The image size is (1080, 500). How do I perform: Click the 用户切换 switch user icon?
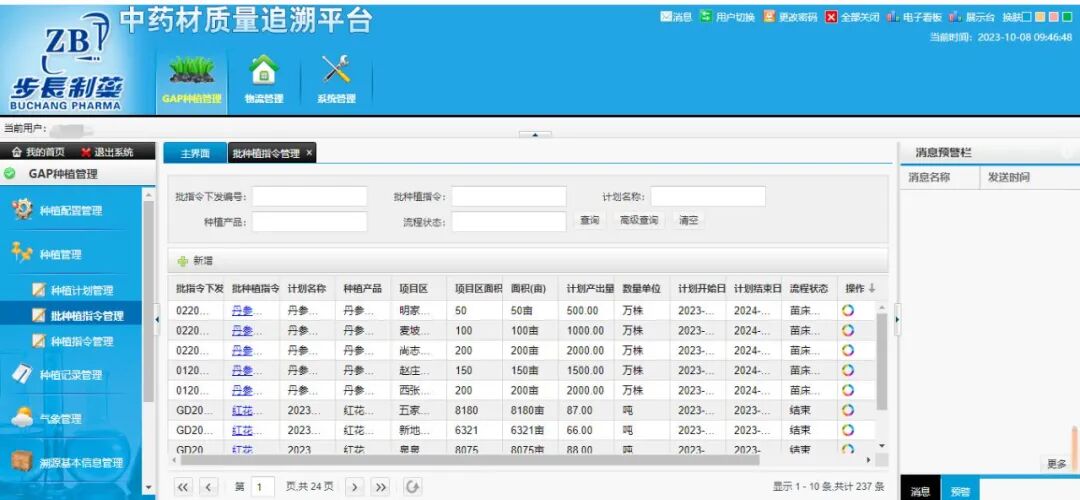[x=706, y=17]
